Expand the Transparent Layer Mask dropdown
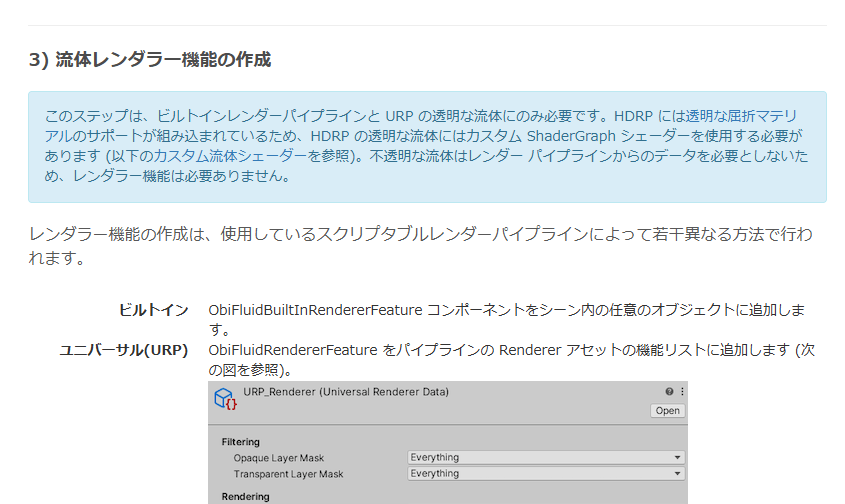The image size is (845, 504). tap(545, 474)
